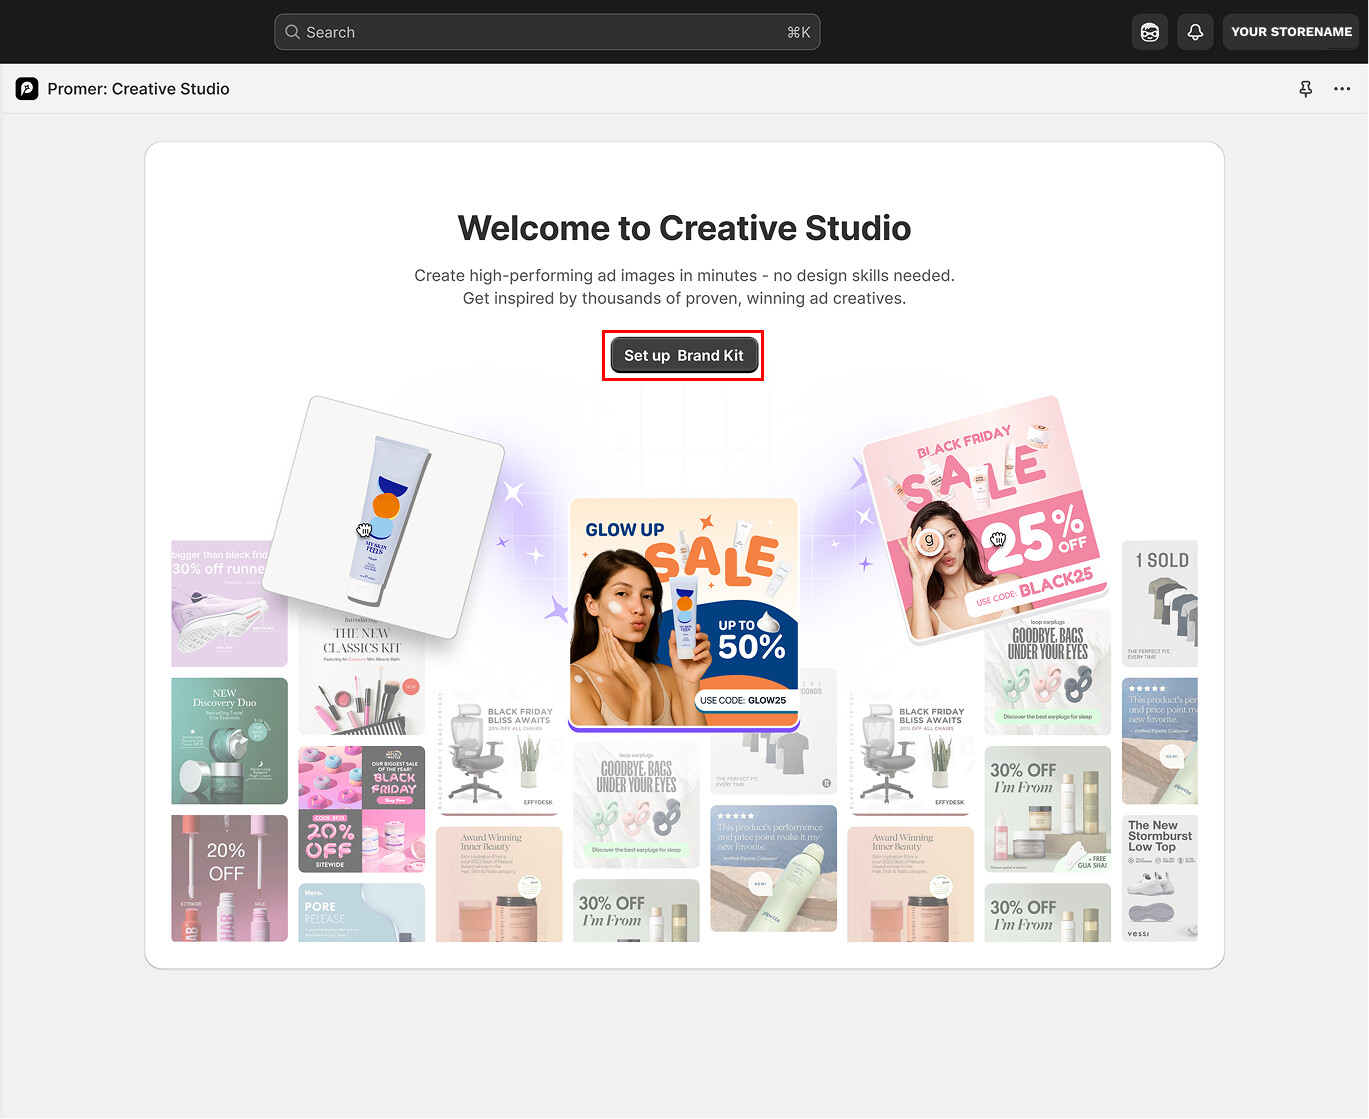Screen dimensions: 1369x1119
Task: Open the sidekick assistant icon in top bar
Action: pos(1150,32)
